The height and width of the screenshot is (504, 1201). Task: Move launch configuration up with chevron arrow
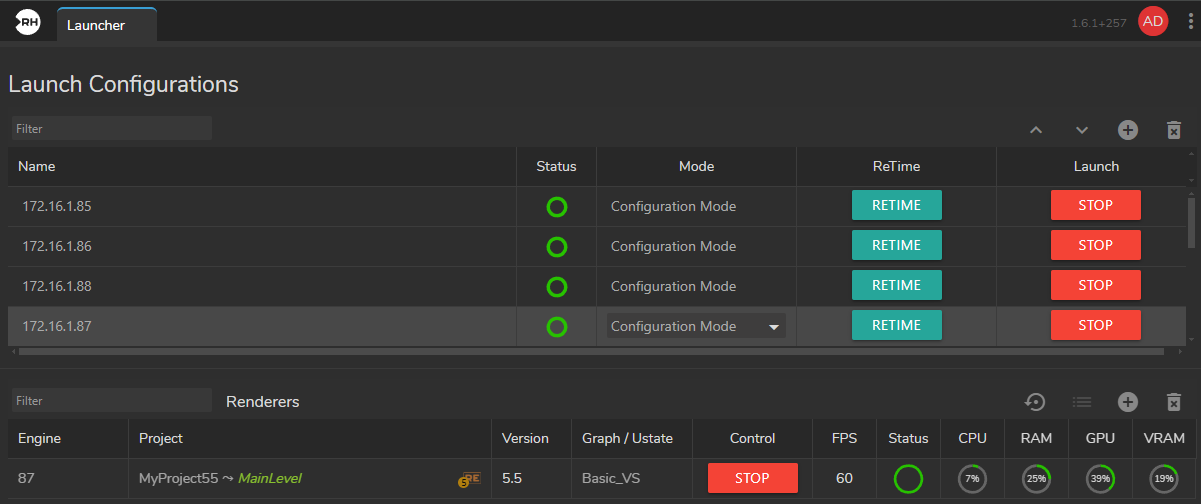tap(1036, 130)
